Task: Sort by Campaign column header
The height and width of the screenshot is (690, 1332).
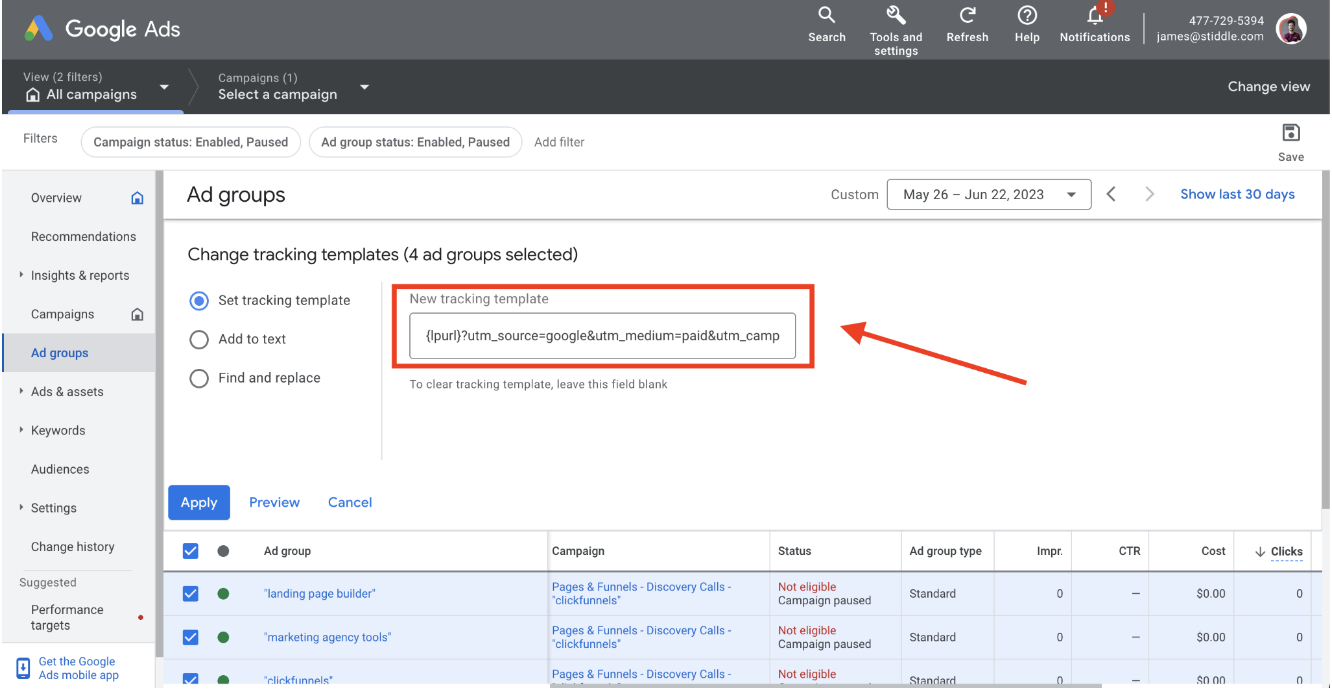Action: tap(578, 551)
